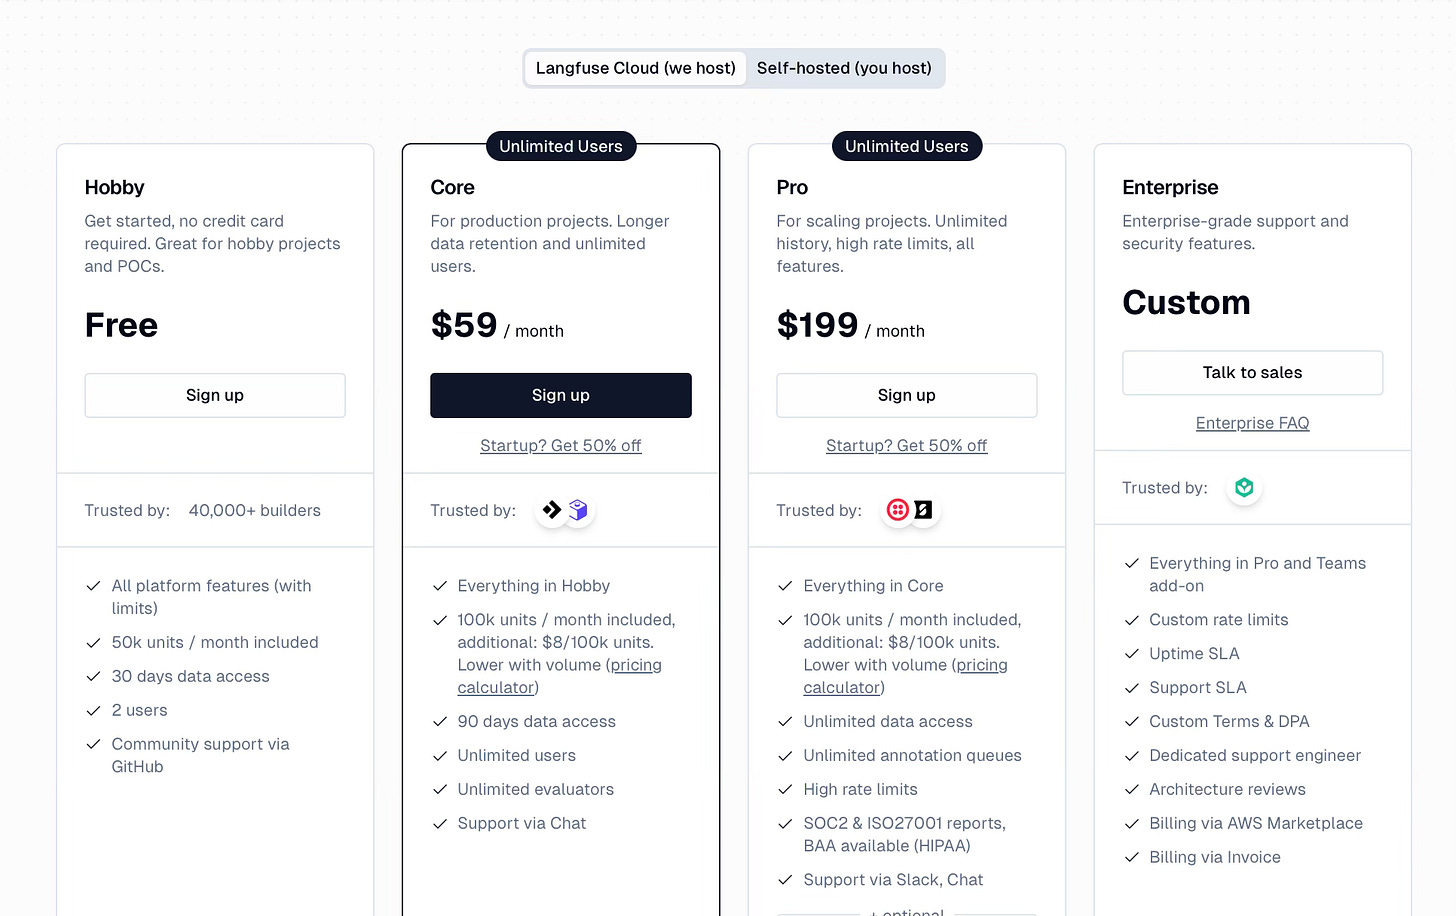Sign up for the Pro $199 plan
The height and width of the screenshot is (916, 1456).
[907, 395]
